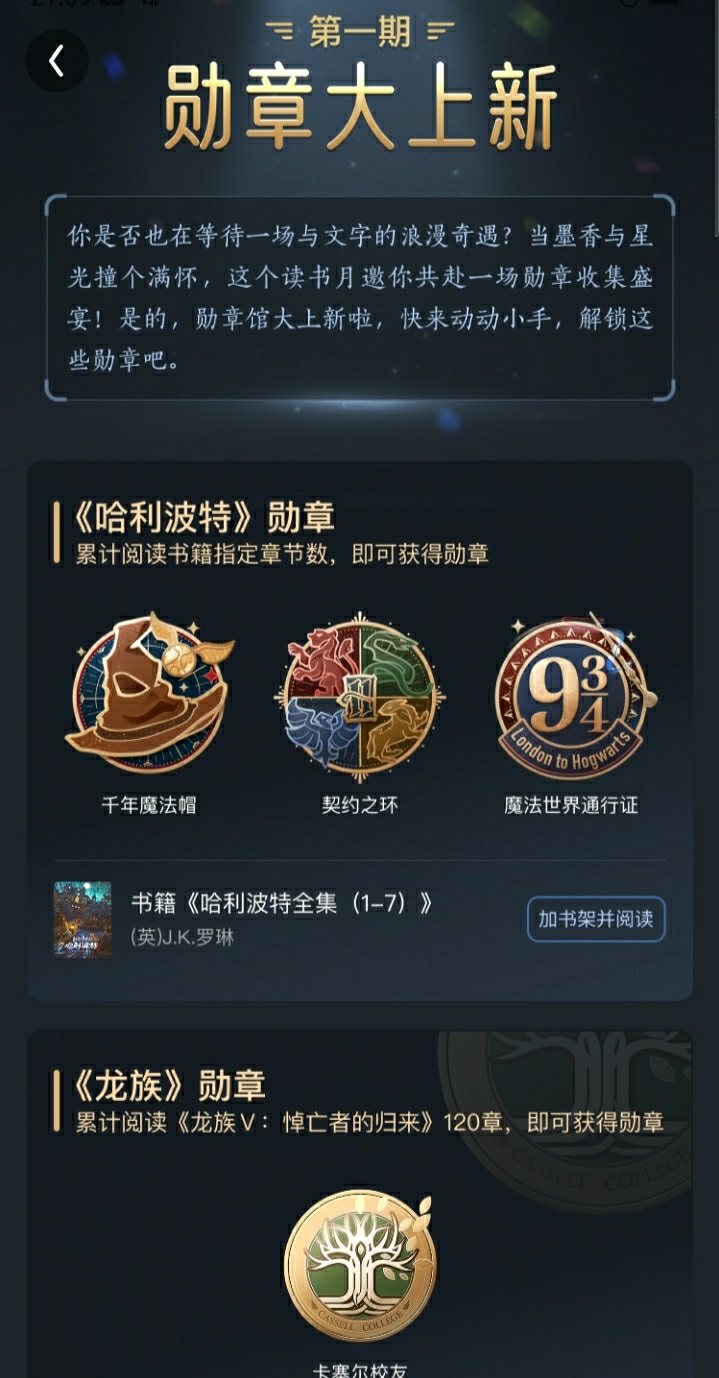Tap the 千年魔法帽 label text
The image size is (719, 1378).
149,805
